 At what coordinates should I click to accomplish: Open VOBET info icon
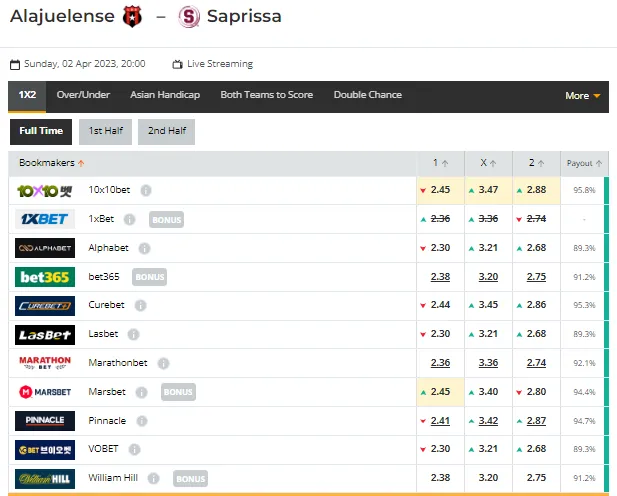click(x=134, y=450)
